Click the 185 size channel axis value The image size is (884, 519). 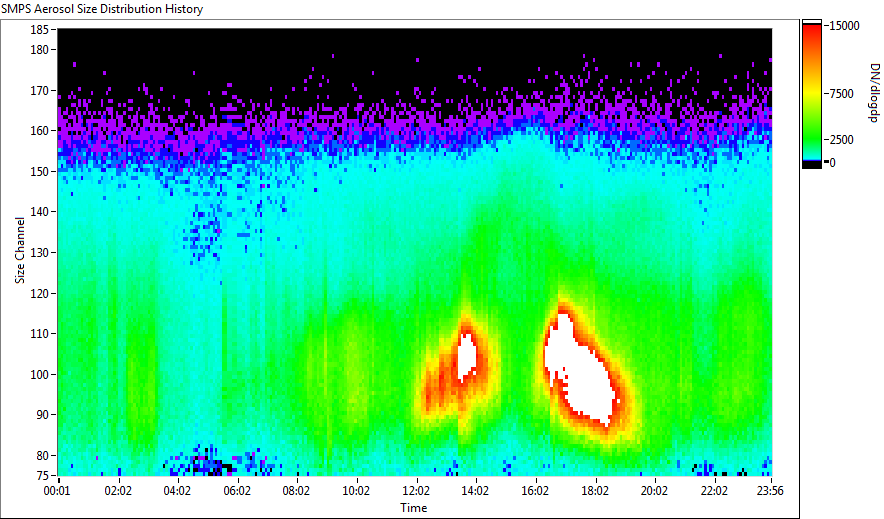[x=40, y=29]
